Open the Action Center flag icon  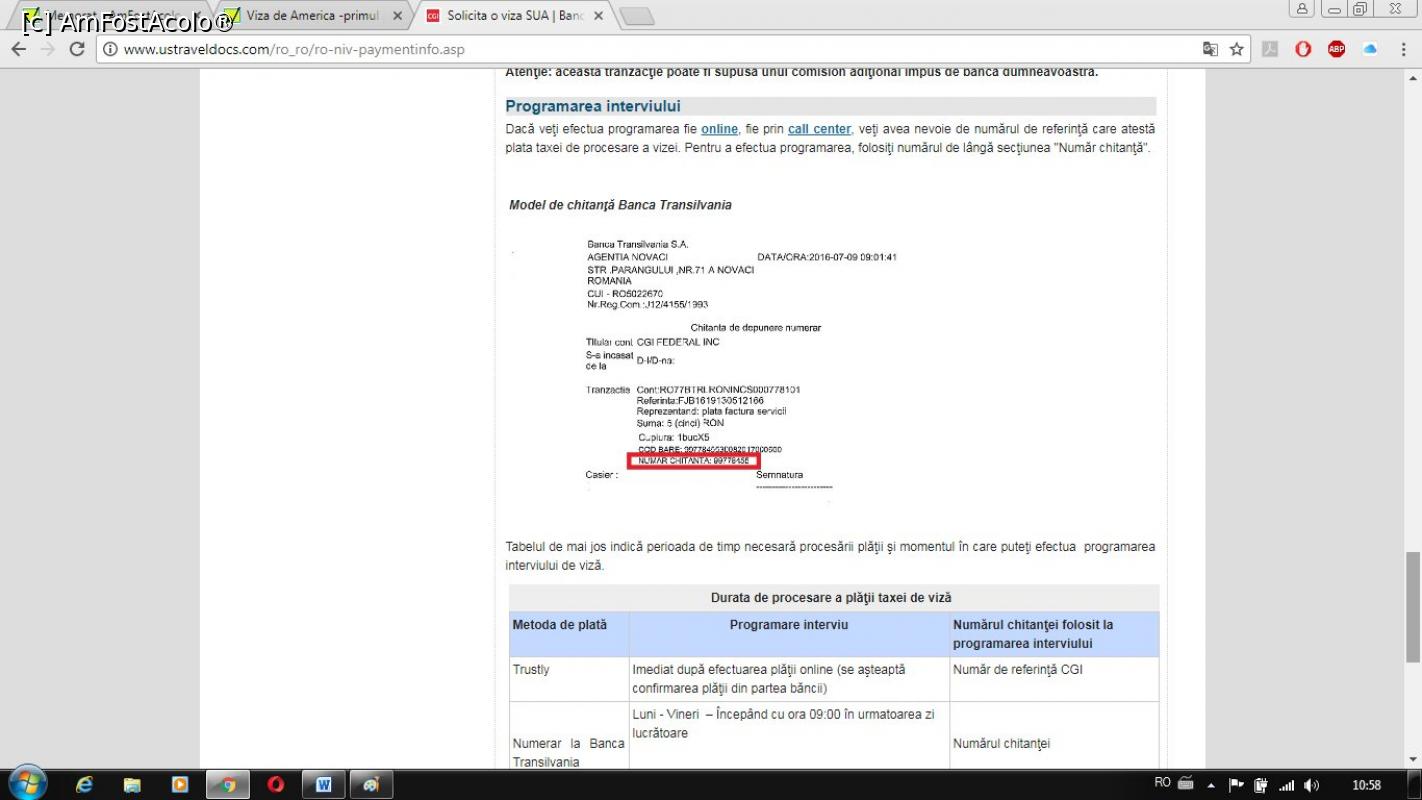click(1236, 785)
